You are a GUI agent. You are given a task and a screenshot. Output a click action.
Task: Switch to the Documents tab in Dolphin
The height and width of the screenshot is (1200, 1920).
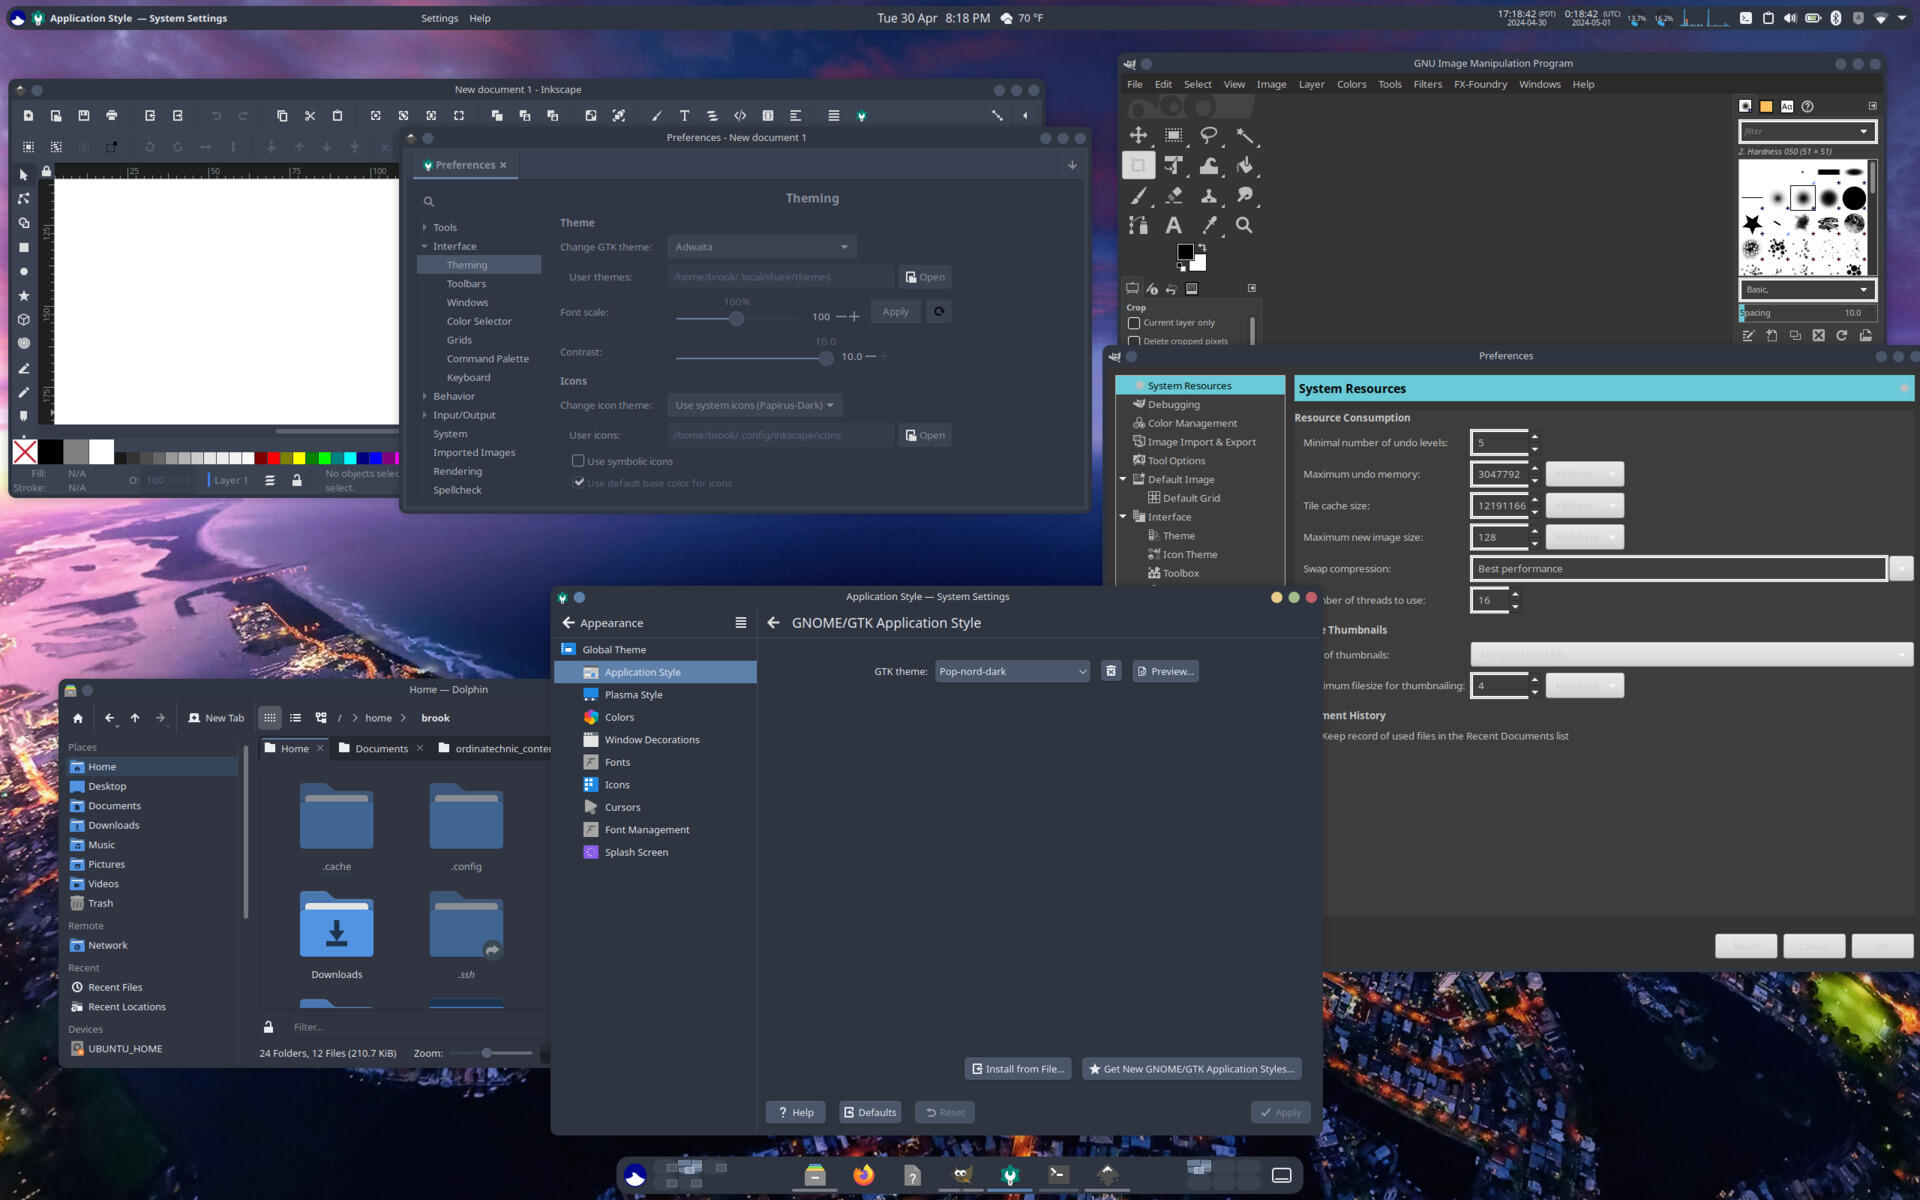click(382, 748)
